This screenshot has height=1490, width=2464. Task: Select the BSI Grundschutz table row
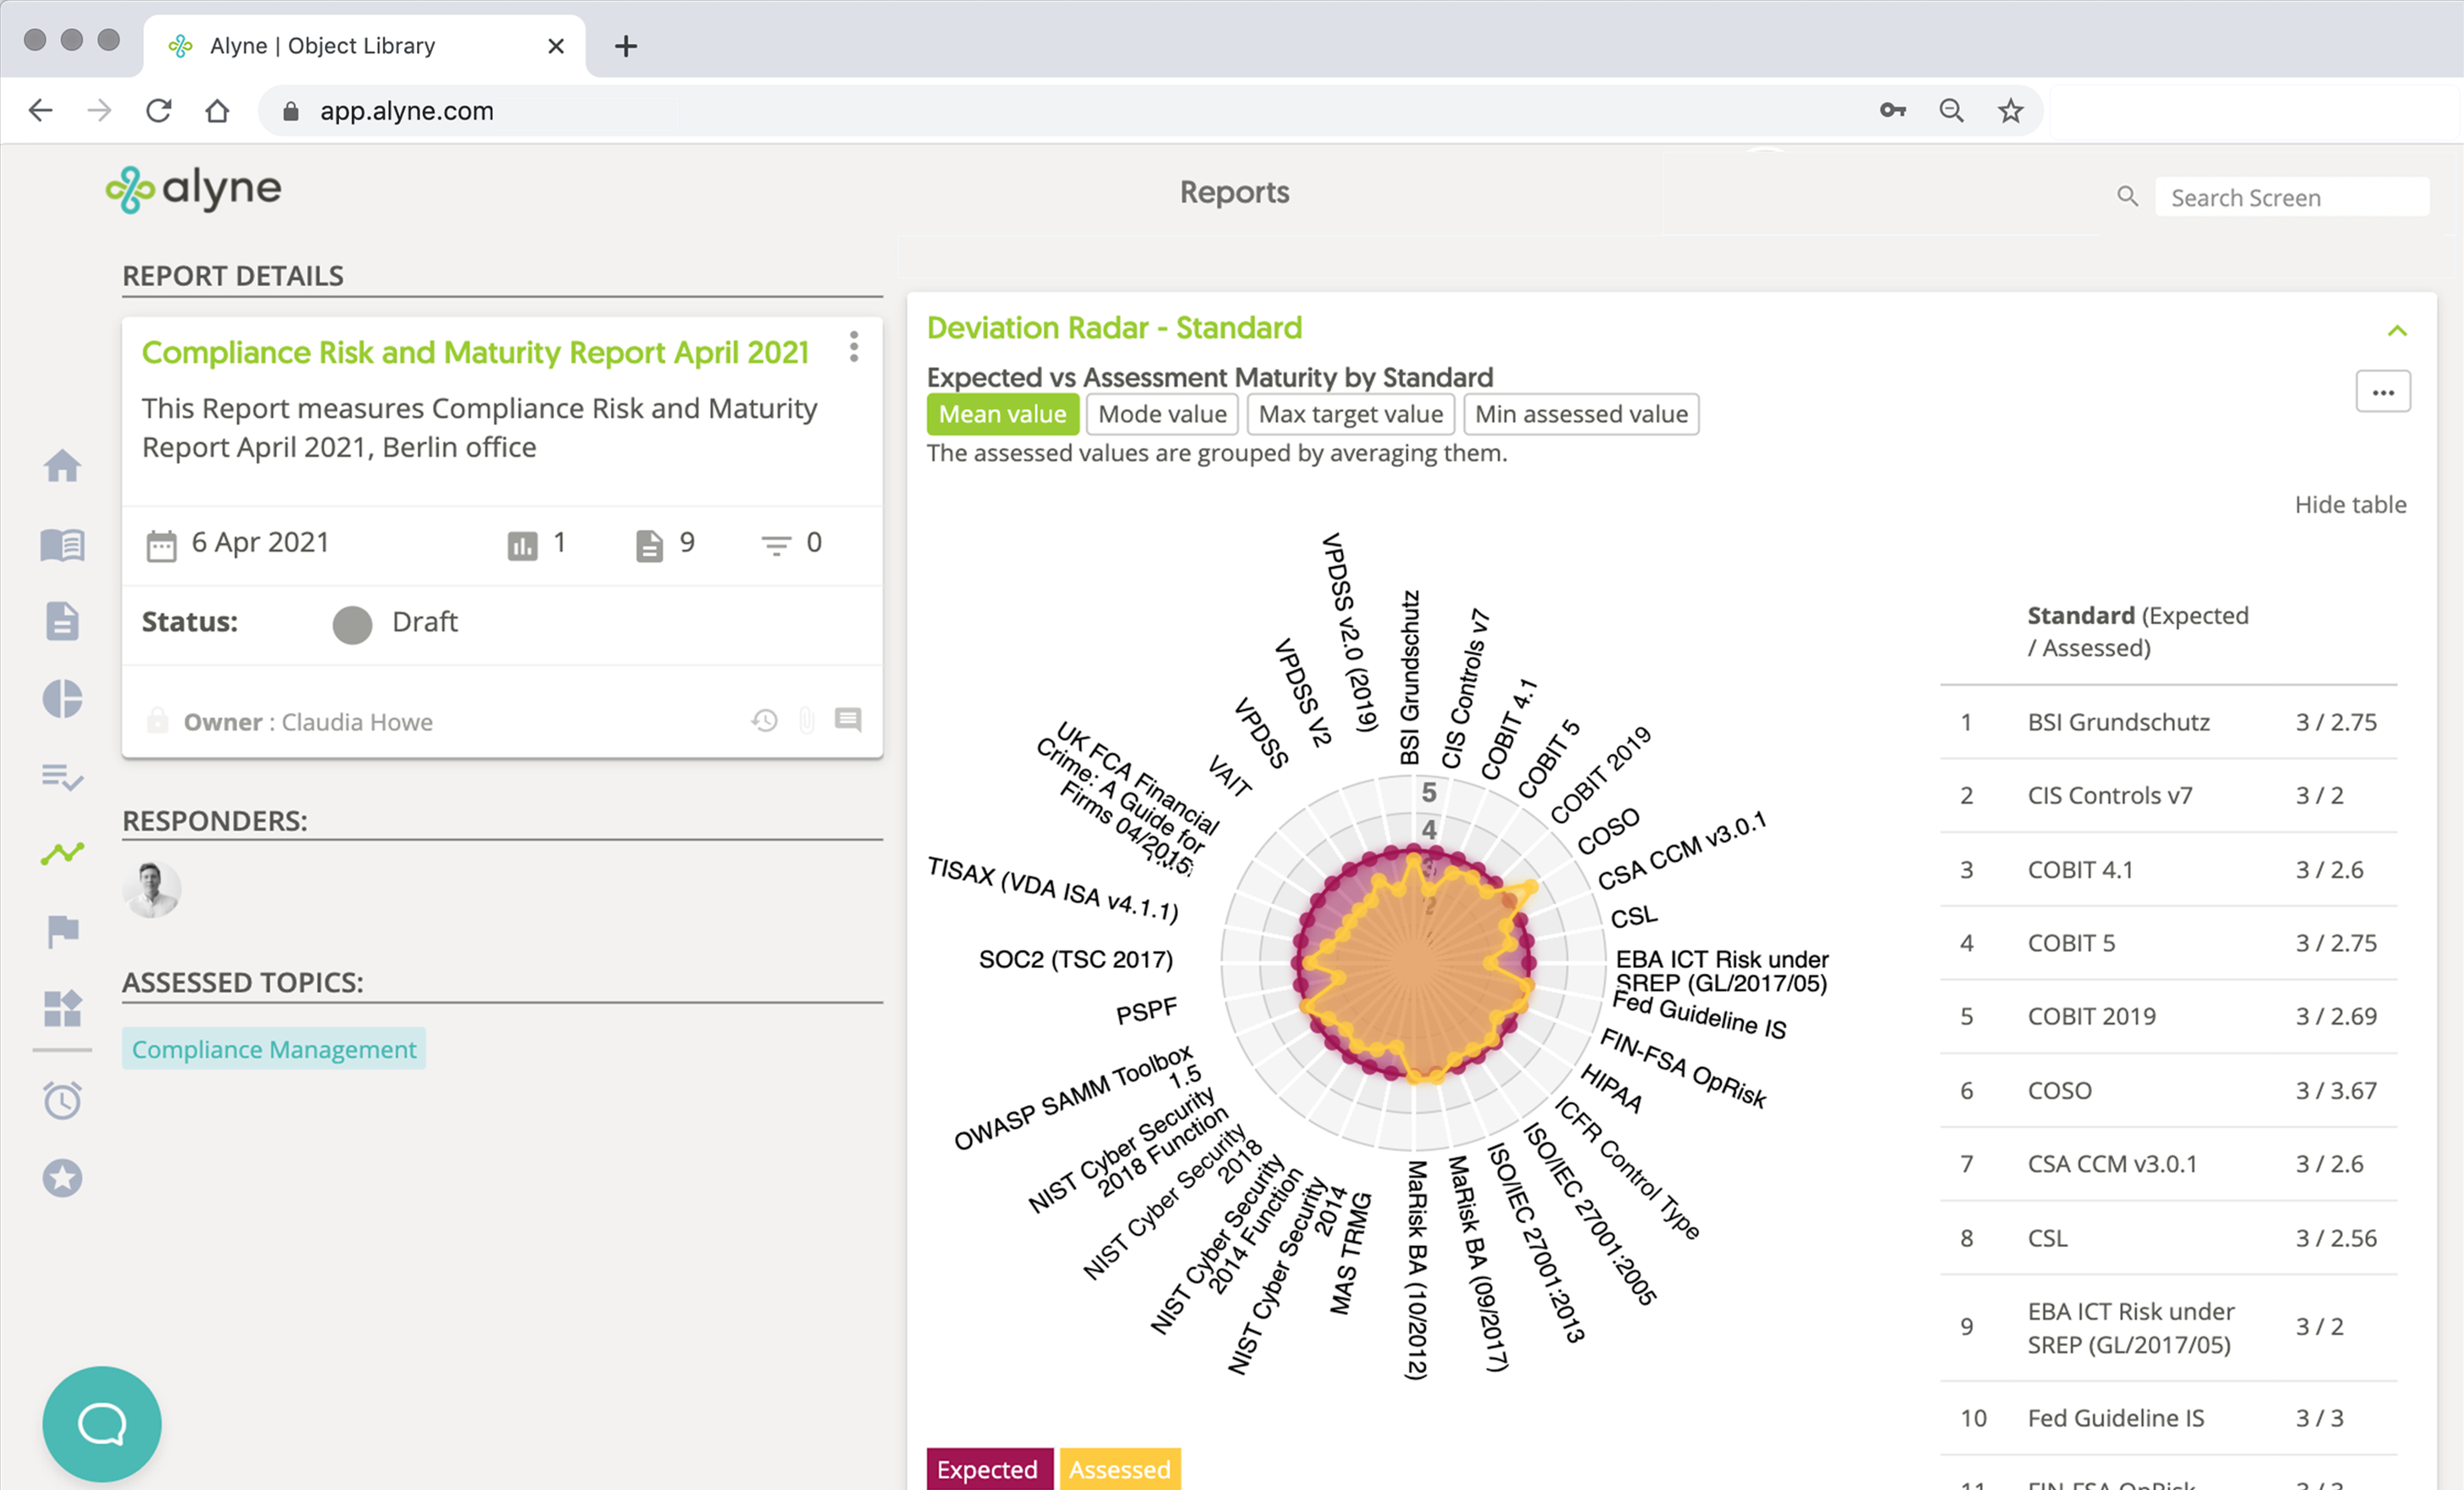pos(2168,722)
